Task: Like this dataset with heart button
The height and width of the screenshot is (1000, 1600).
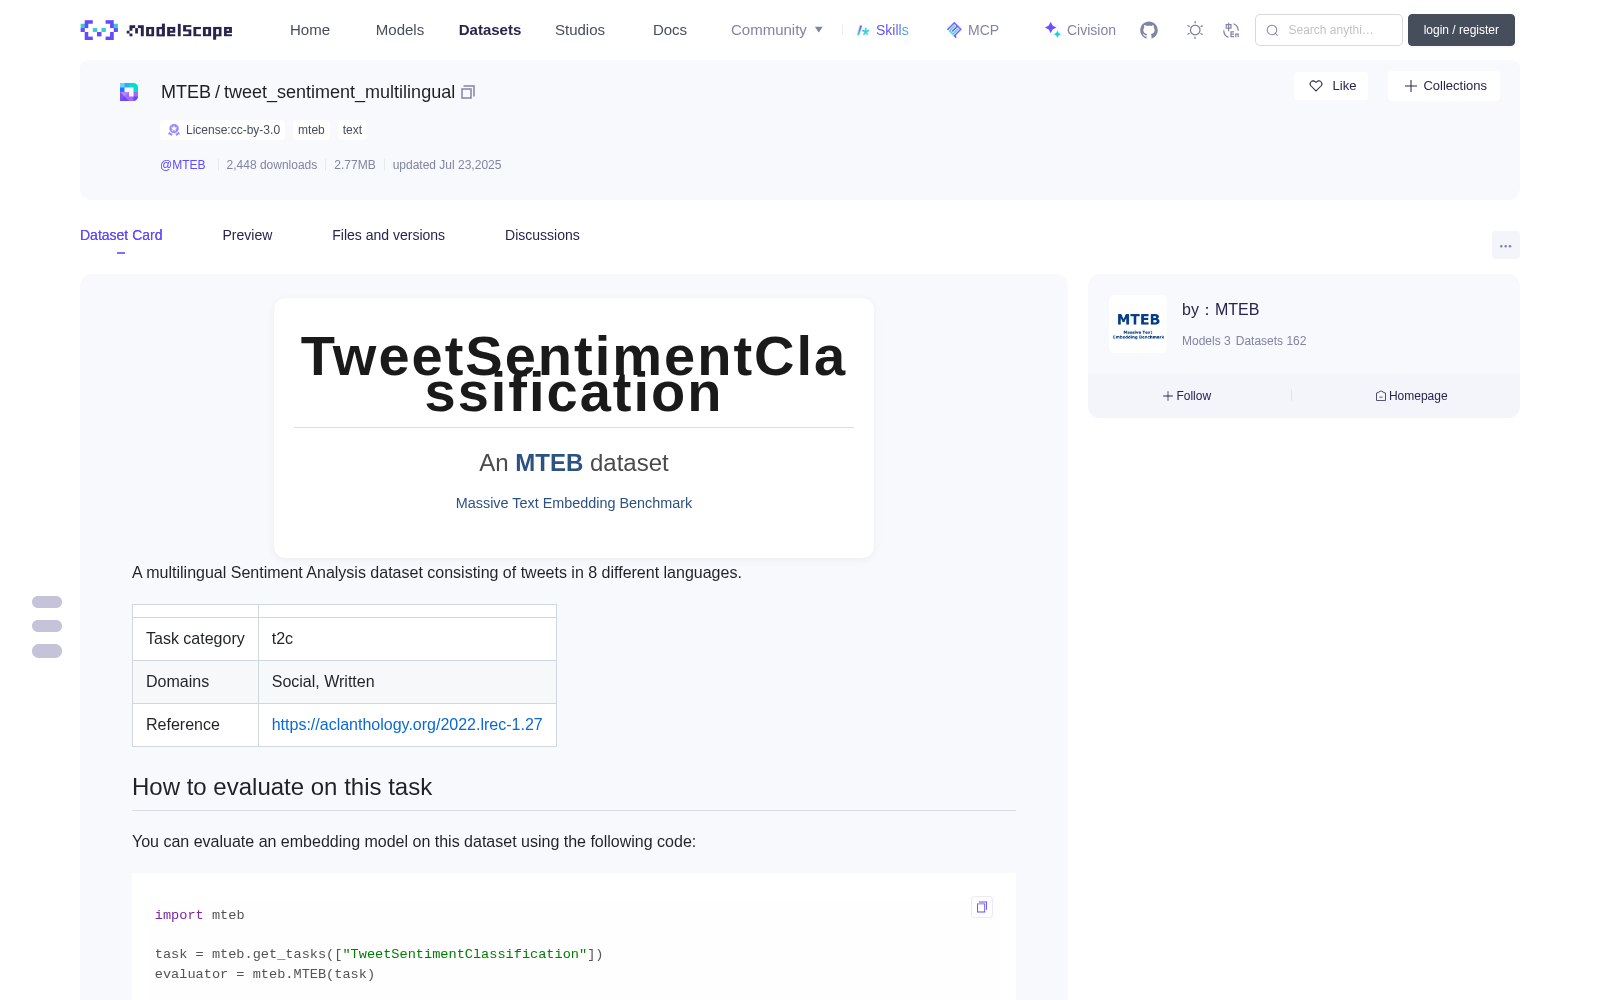Action: click(1331, 86)
